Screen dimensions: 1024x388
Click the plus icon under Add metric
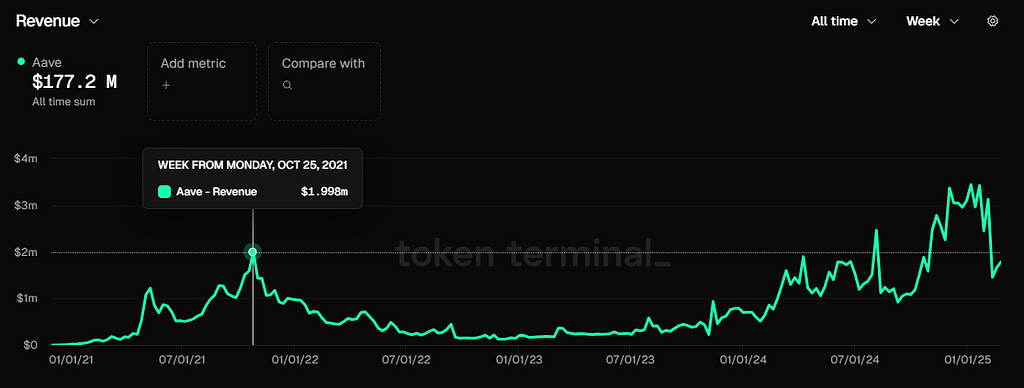[166, 85]
